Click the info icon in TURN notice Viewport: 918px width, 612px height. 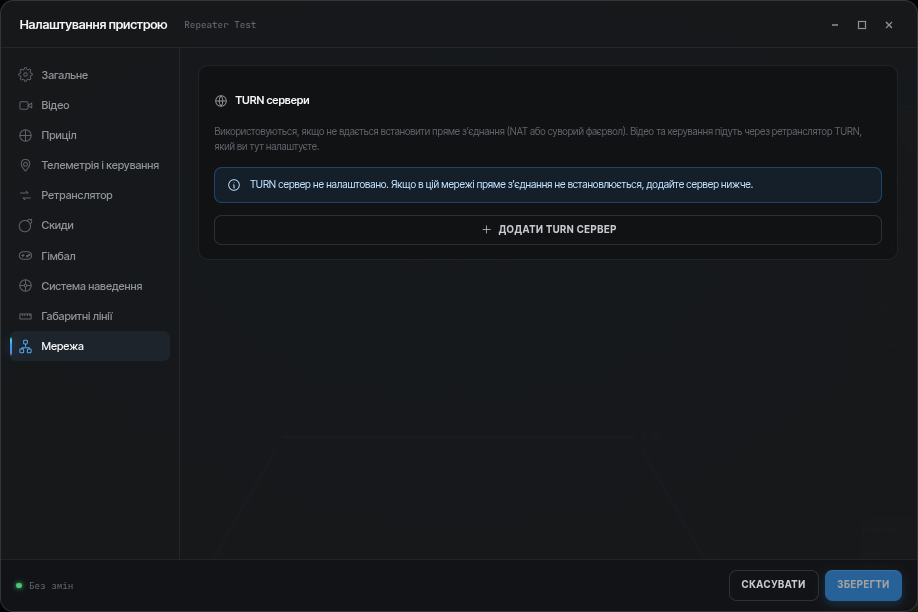click(234, 185)
